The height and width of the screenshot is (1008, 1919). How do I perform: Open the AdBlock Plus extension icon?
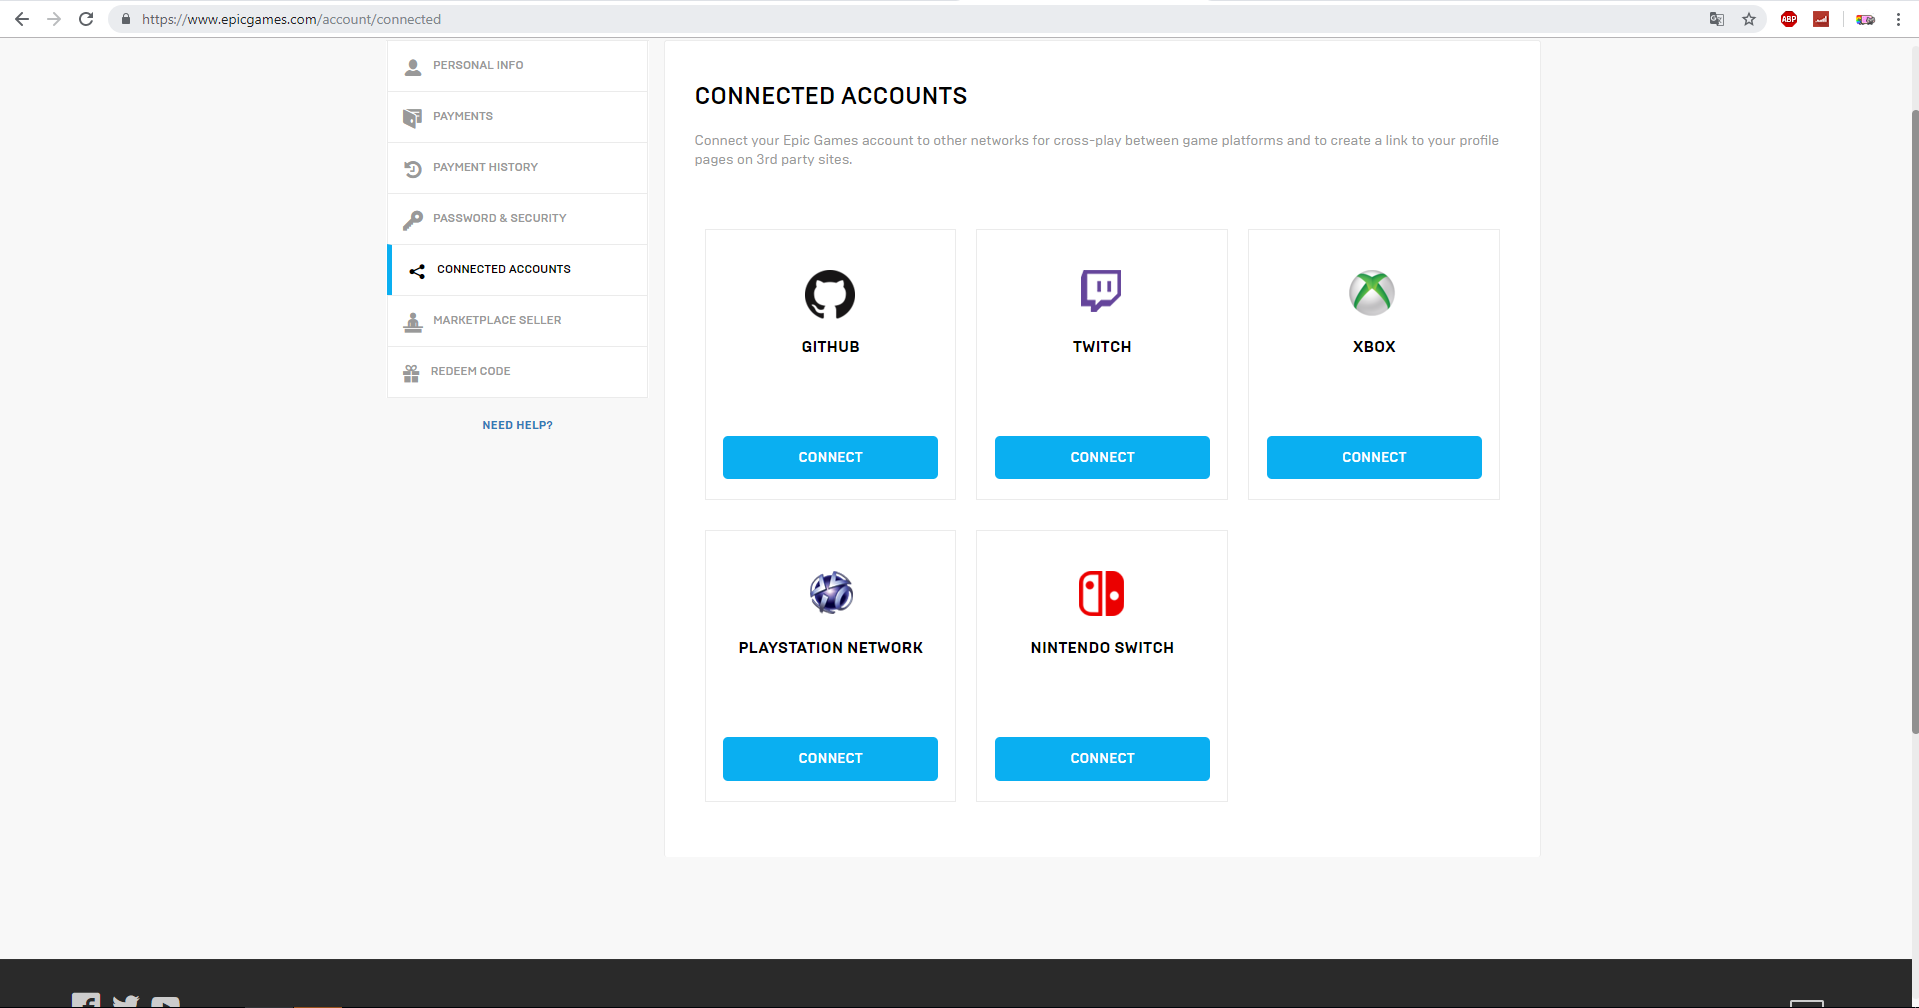1789,19
